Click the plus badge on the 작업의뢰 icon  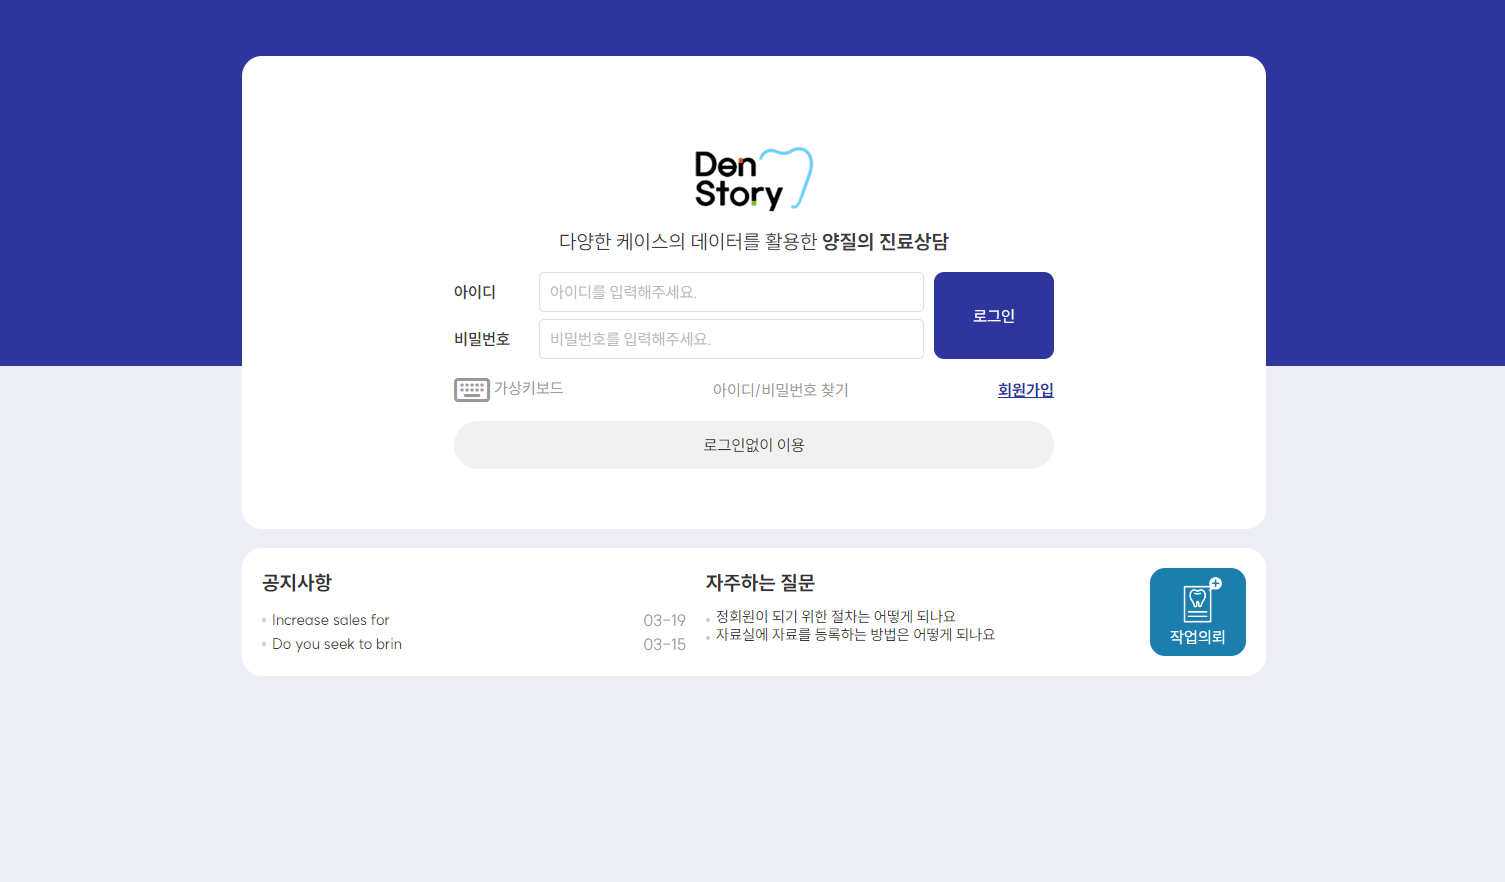1214,583
